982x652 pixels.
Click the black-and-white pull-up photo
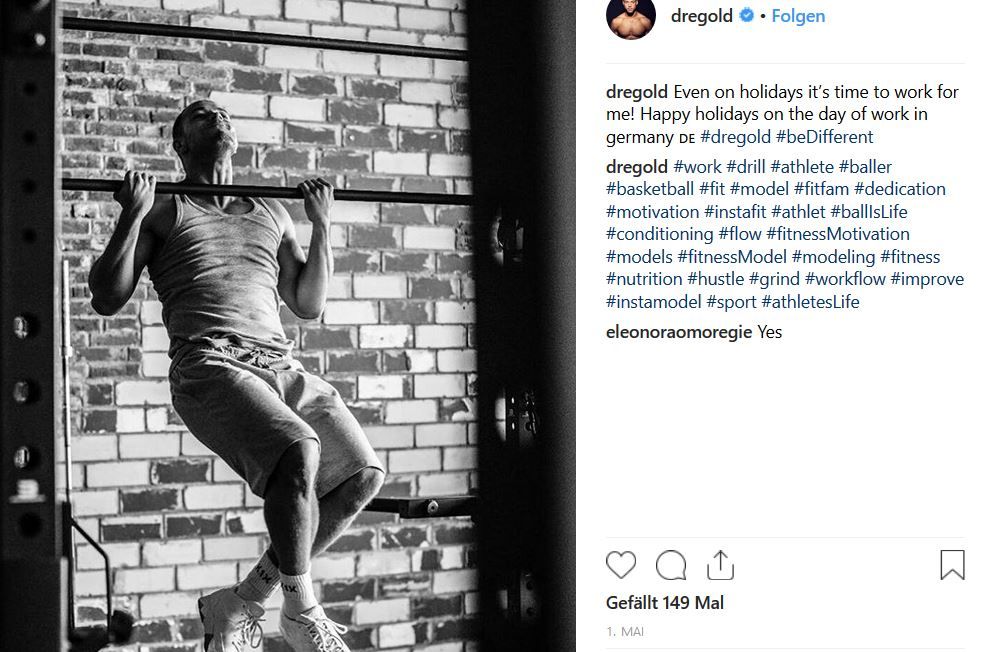point(287,326)
